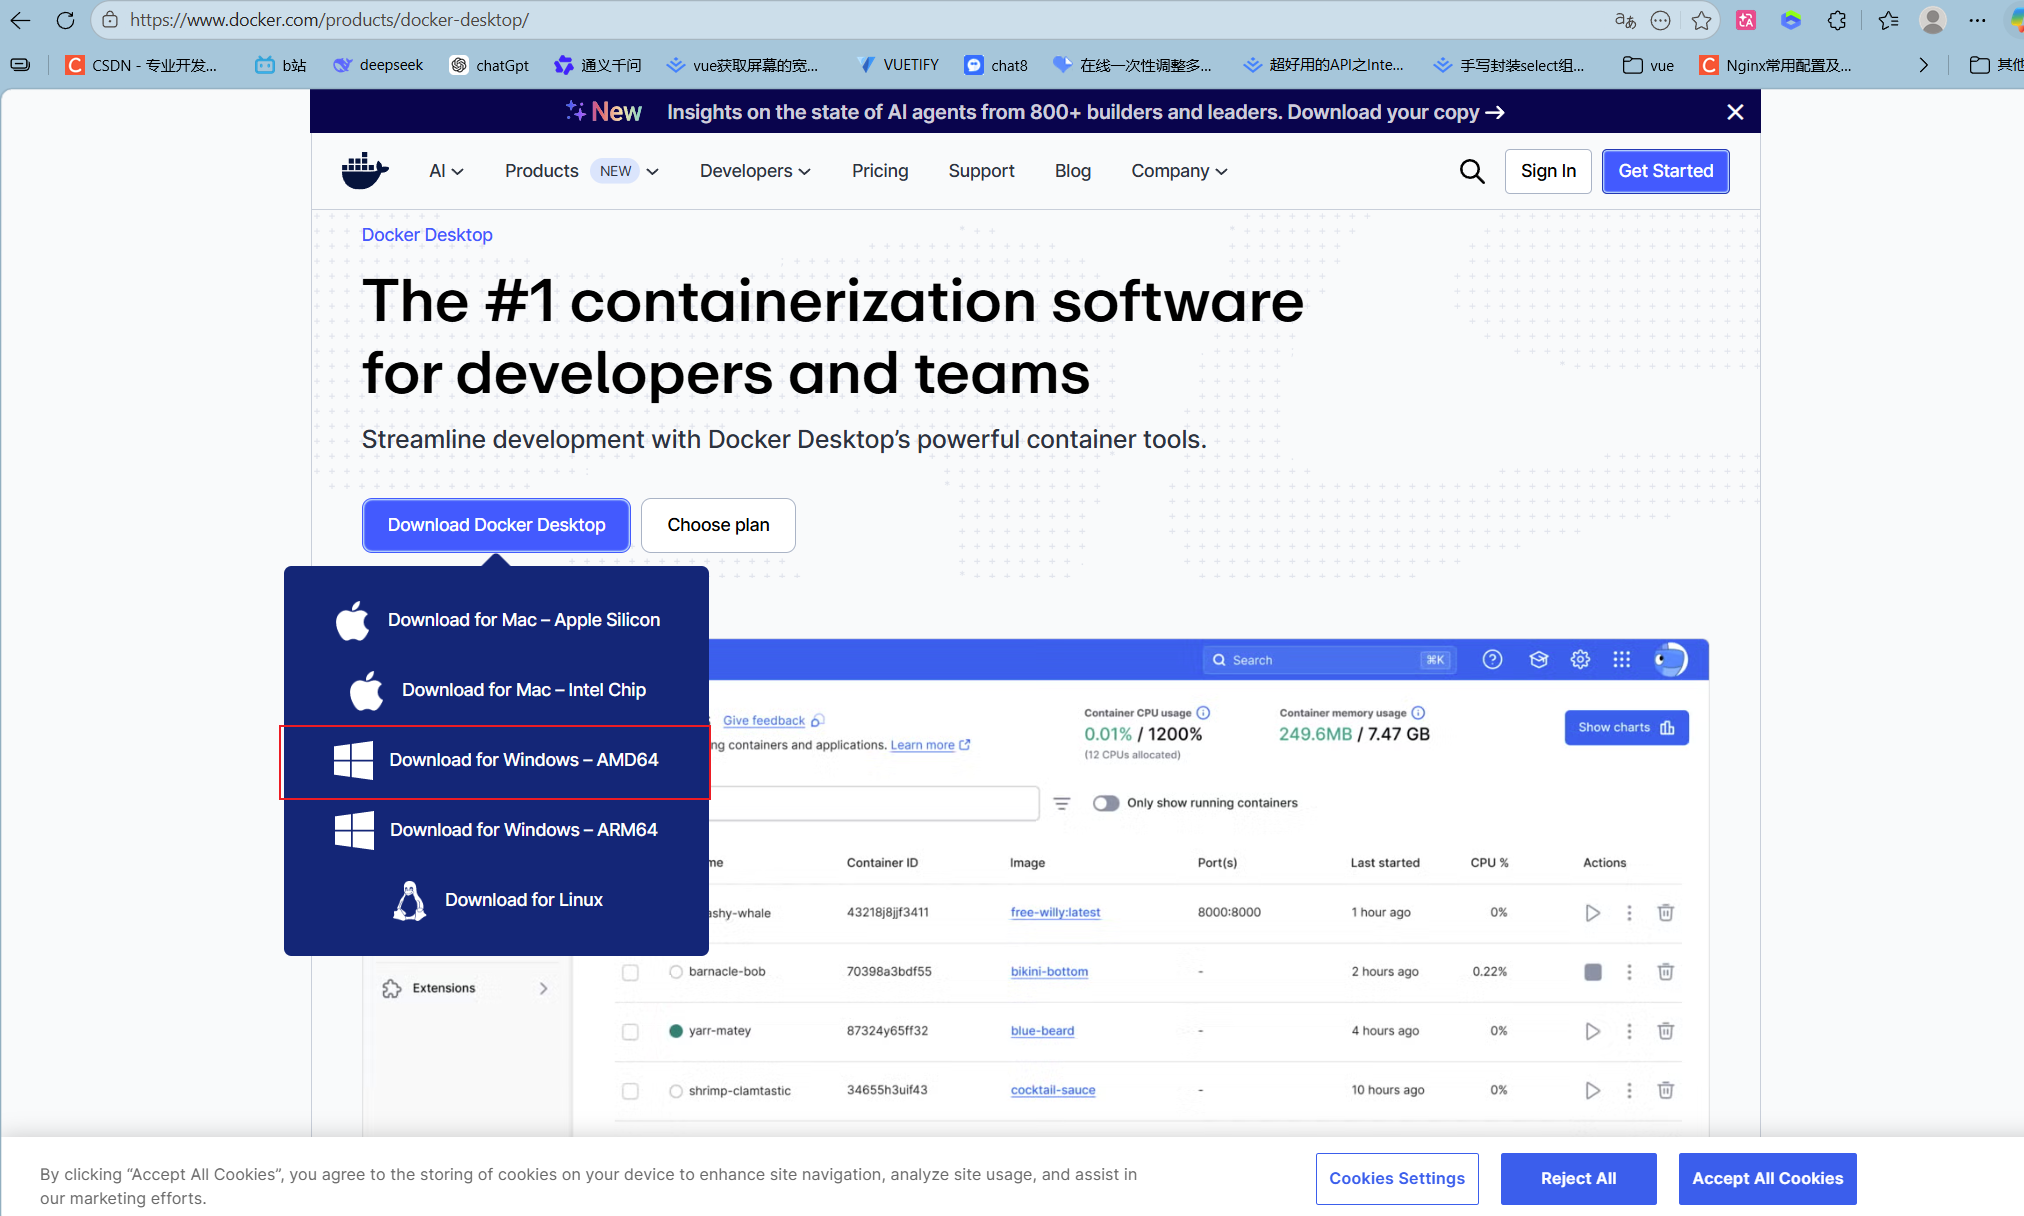Open the browser profile avatar
Image resolution: width=2024 pixels, height=1216 pixels.
[1932, 20]
